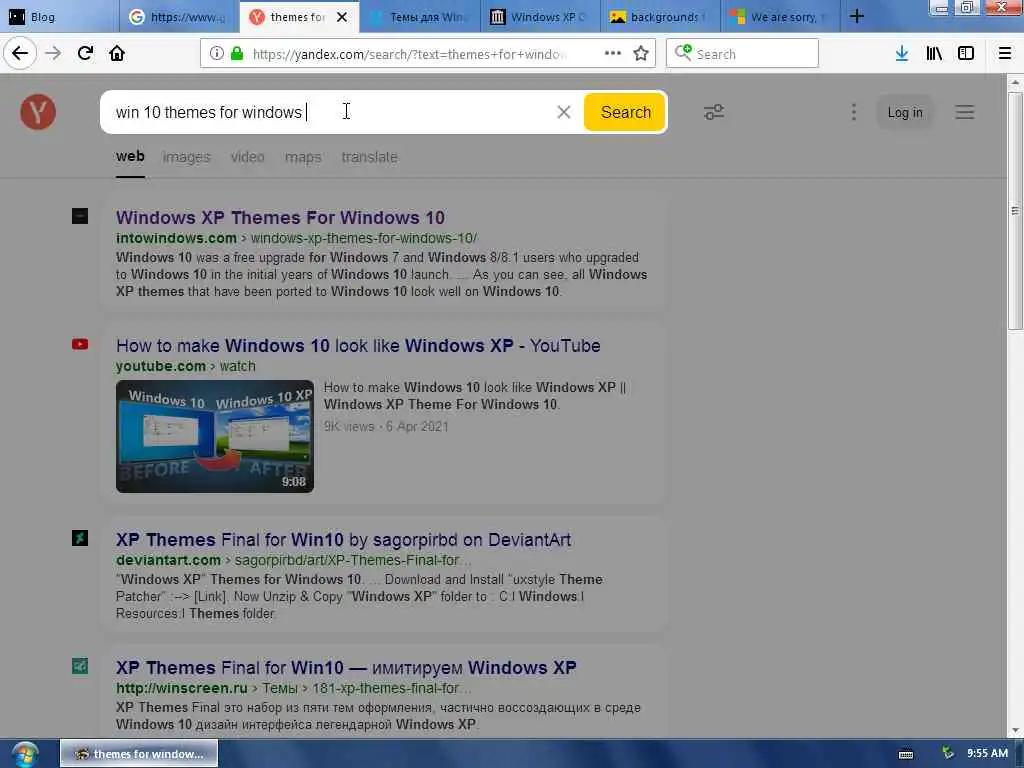Open the browser home page
The width and height of the screenshot is (1024, 768).
(117, 54)
